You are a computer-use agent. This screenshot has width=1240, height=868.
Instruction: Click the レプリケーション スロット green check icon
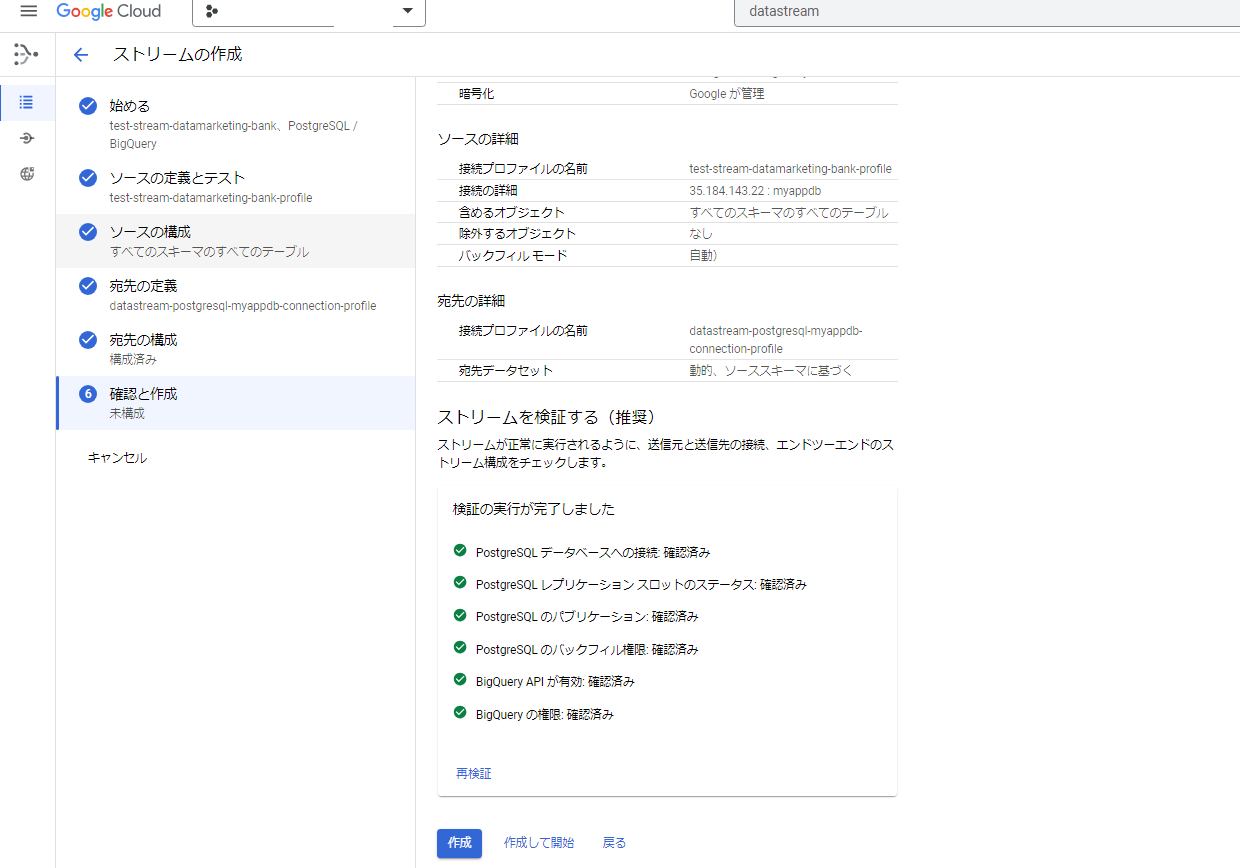[x=460, y=582]
